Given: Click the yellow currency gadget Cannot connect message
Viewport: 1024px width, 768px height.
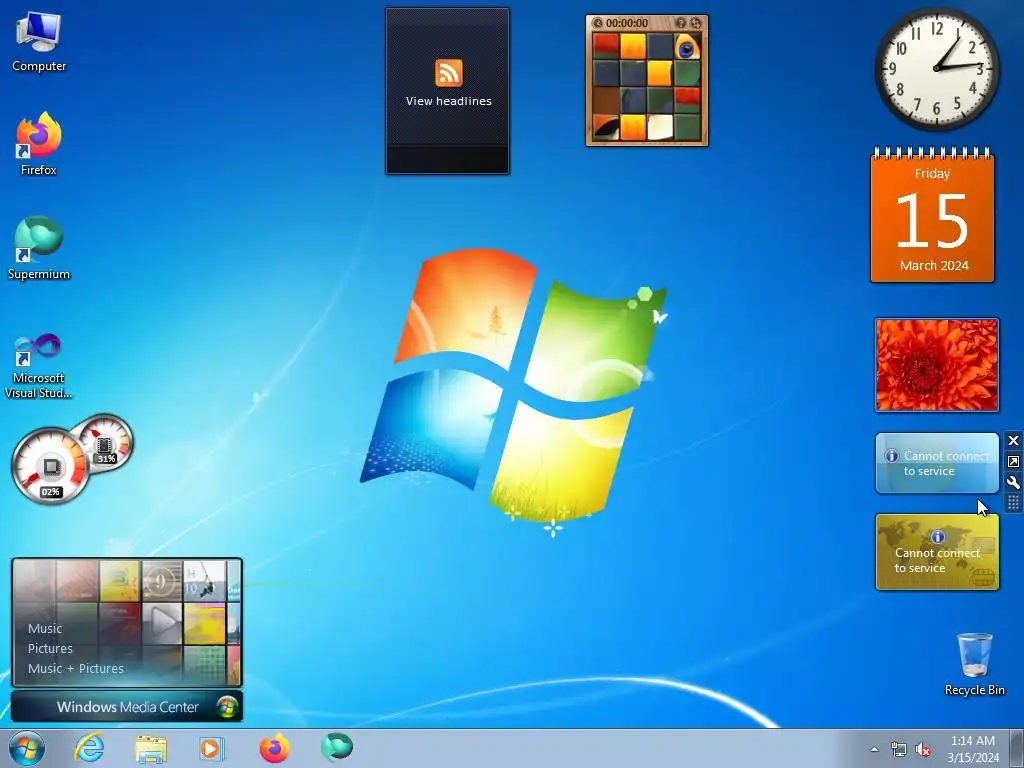Looking at the screenshot, I should pos(937,560).
